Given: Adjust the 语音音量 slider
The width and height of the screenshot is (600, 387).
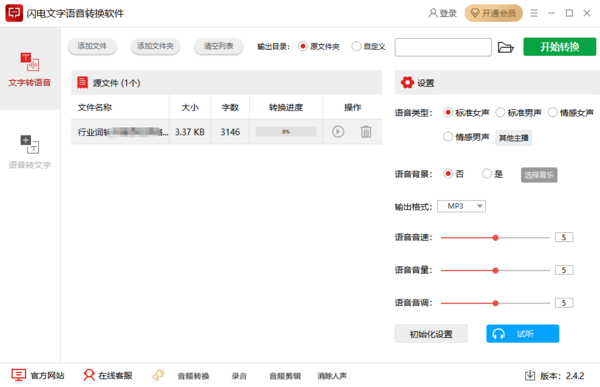Looking at the screenshot, I should (x=495, y=271).
